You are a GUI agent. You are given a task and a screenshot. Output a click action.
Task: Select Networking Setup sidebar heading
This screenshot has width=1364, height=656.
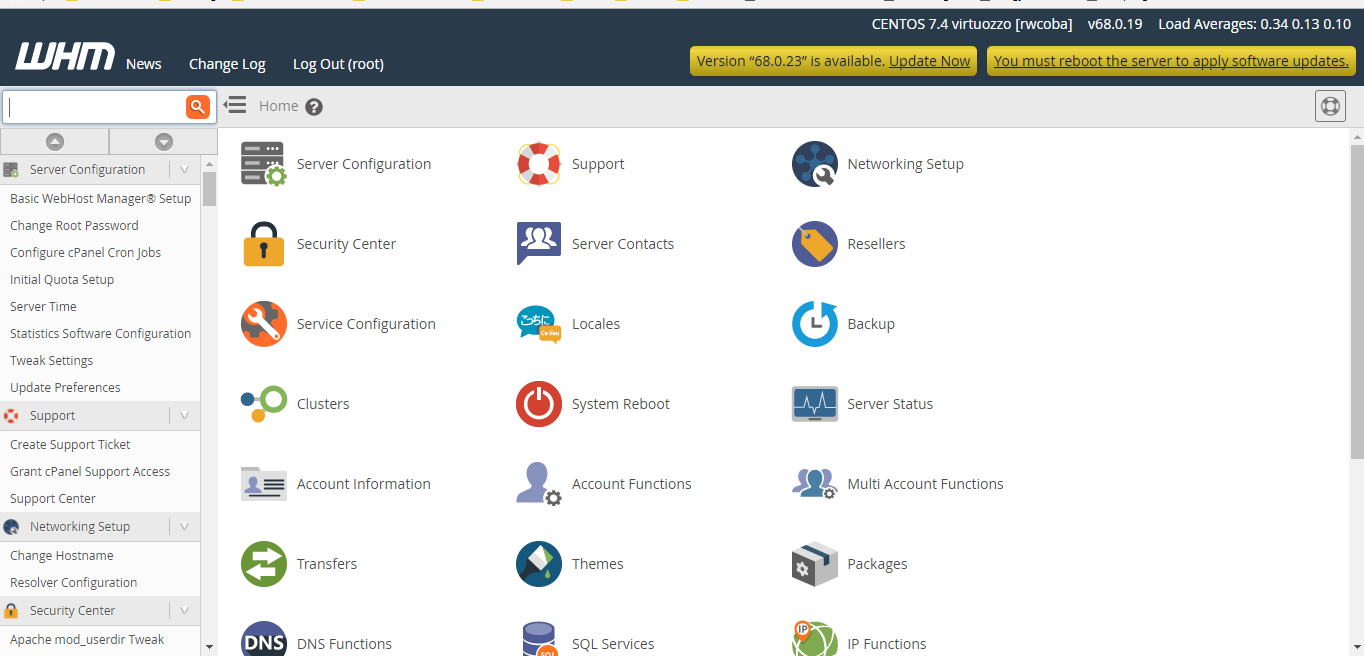[80, 527]
